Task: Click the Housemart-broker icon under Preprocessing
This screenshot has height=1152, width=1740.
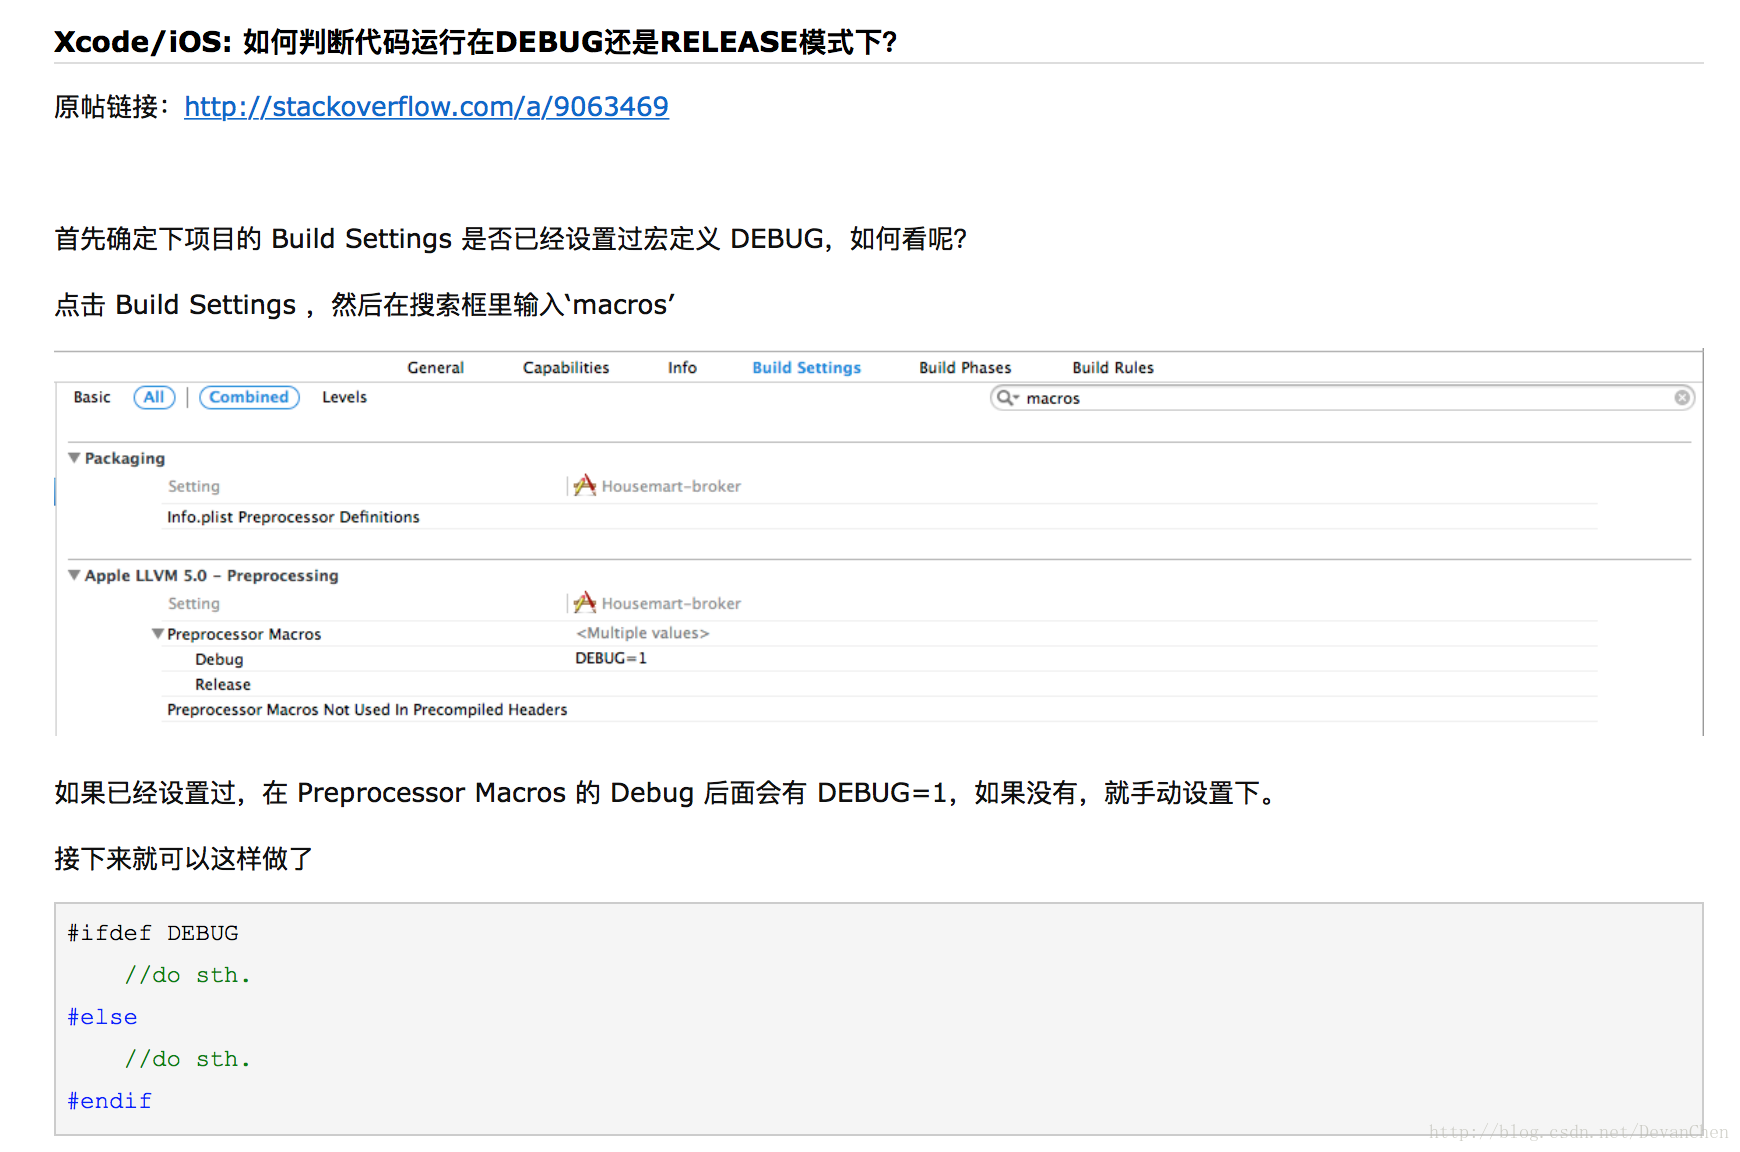Action: [585, 603]
